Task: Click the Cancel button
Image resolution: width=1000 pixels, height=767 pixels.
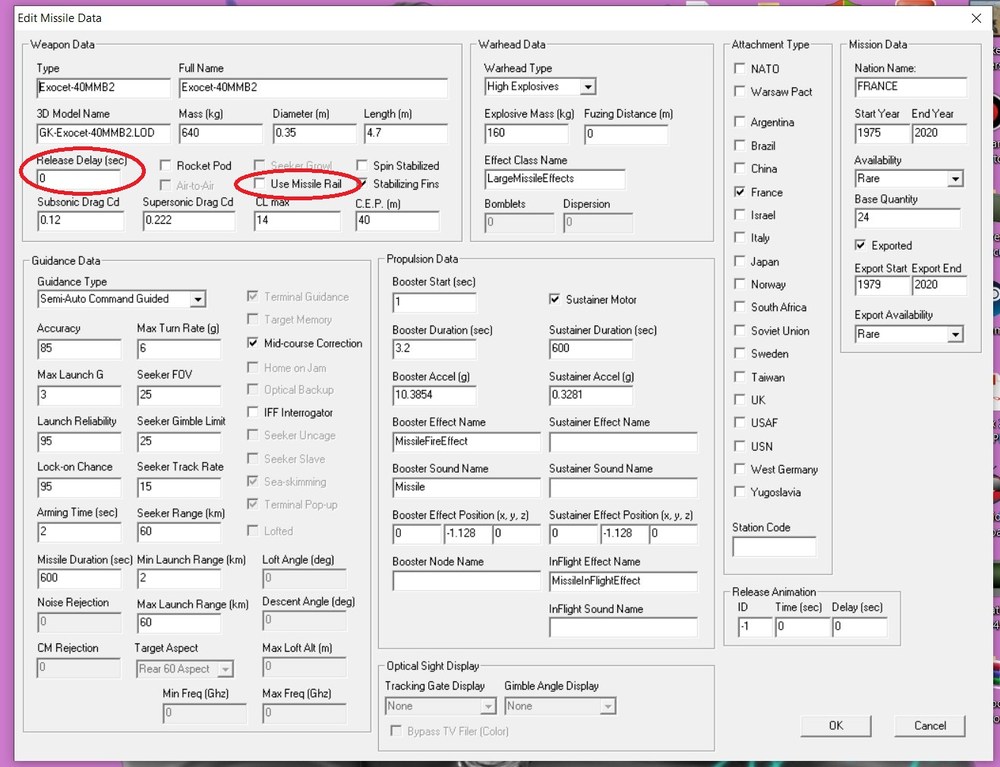Action: pyautogui.click(x=930, y=726)
